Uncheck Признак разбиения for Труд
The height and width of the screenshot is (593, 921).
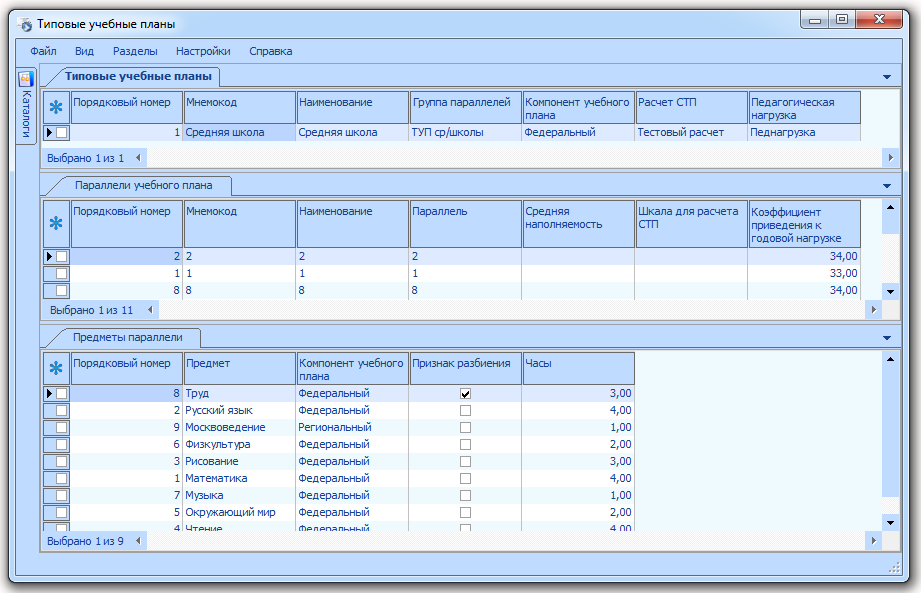tap(465, 393)
